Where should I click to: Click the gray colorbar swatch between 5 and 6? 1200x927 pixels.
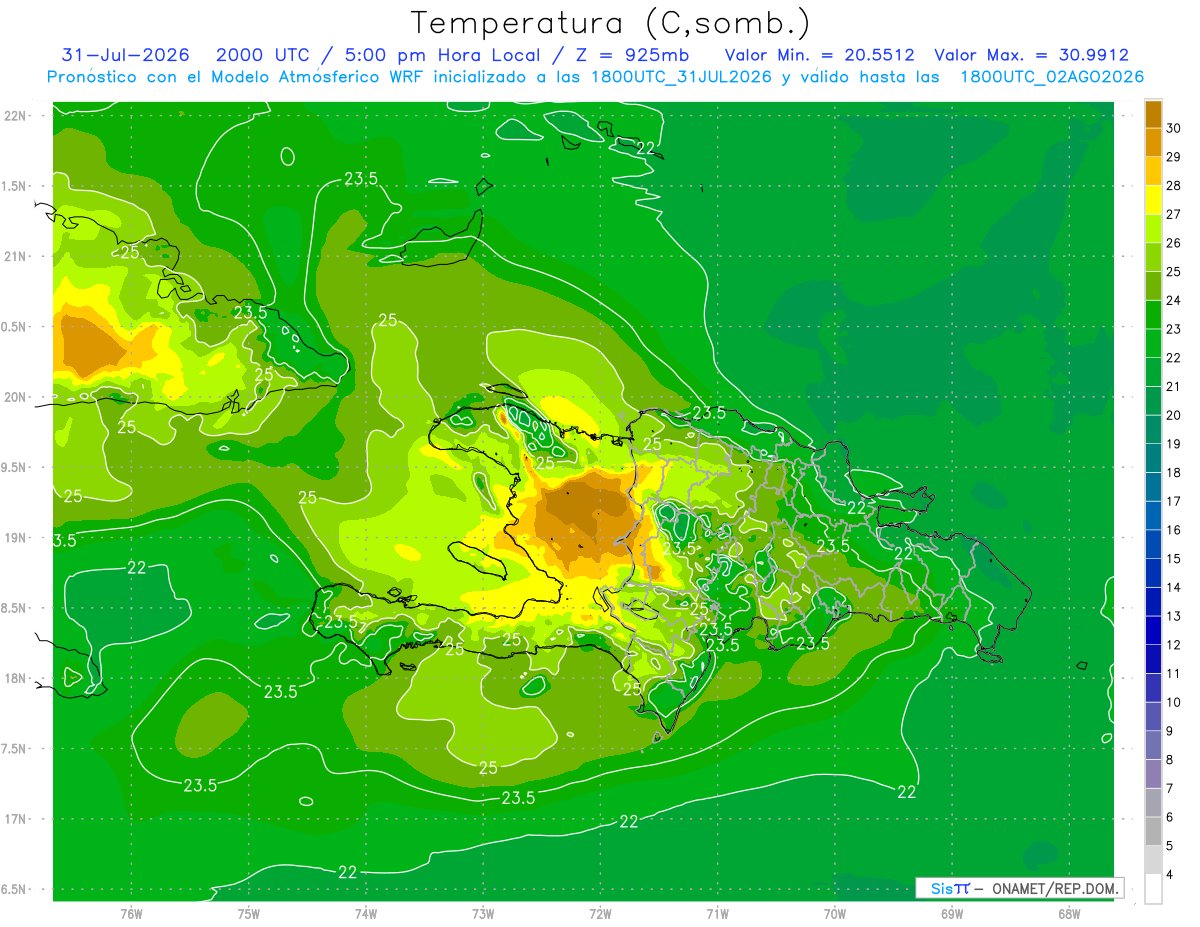coord(1153,832)
